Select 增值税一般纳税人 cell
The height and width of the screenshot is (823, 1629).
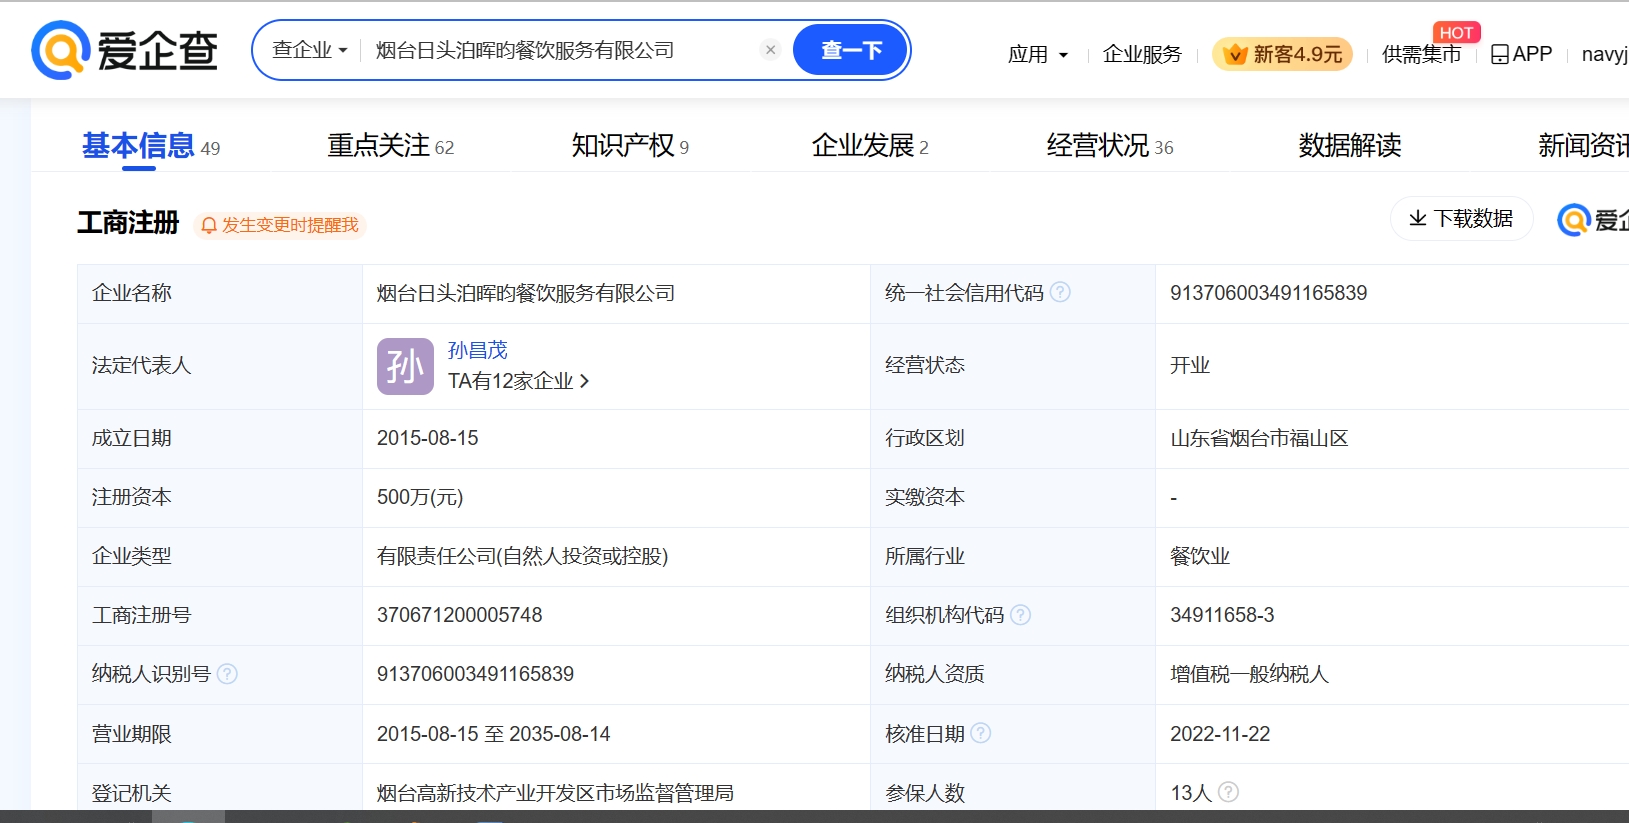coord(1249,674)
